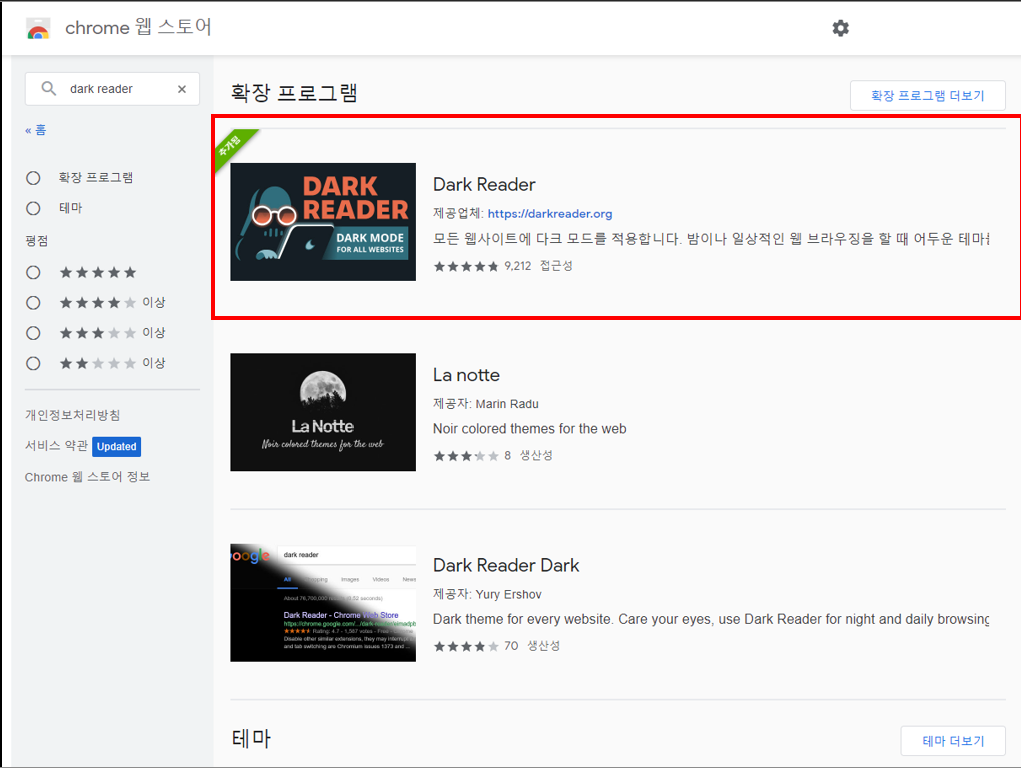Screen dimensions: 1021x768
Task: Open the La Notte moon thumbnail
Action: pyautogui.click(x=323, y=412)
